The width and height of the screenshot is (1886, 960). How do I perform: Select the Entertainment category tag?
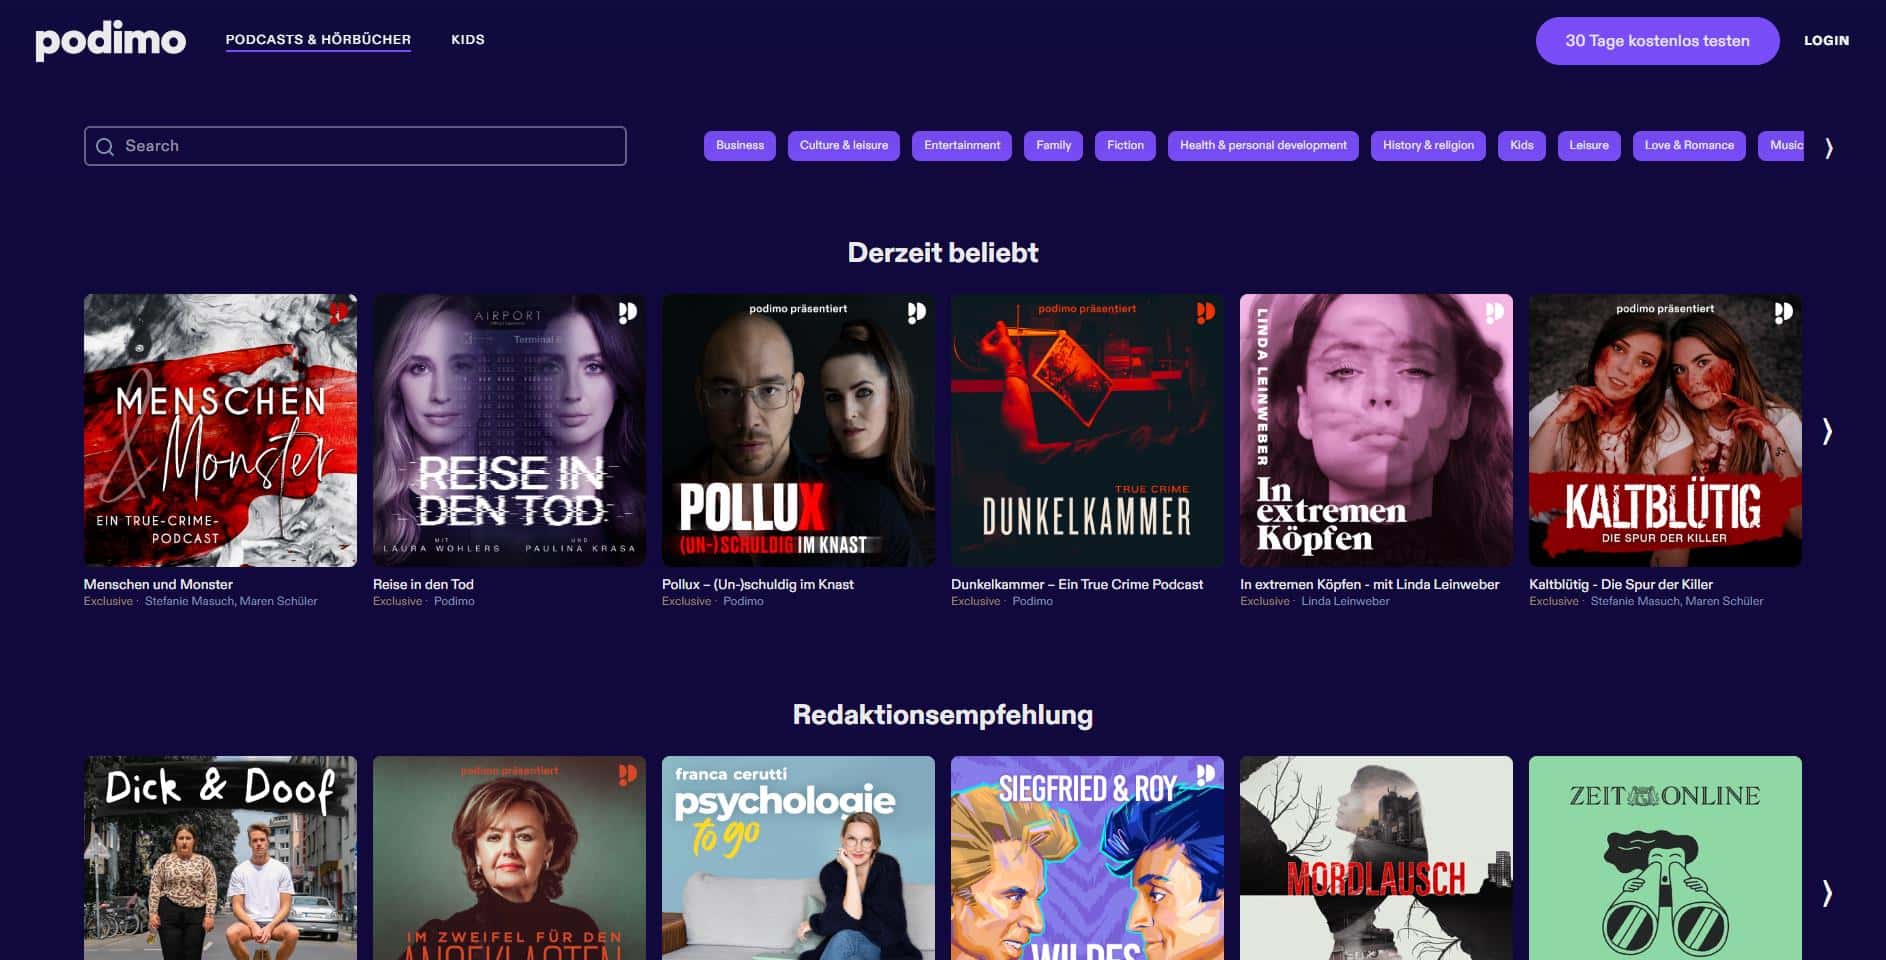pos(962,146)
